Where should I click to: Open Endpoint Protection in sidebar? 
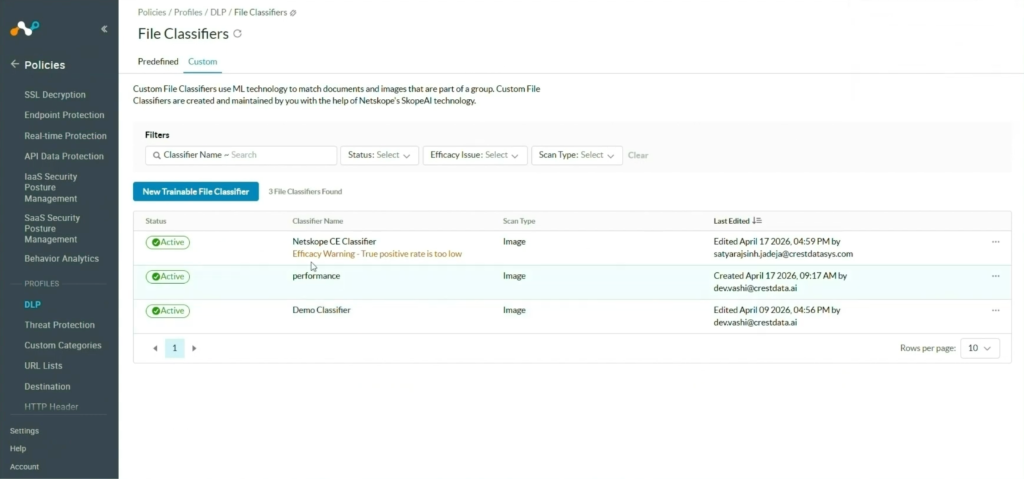(x=64, y=115)
